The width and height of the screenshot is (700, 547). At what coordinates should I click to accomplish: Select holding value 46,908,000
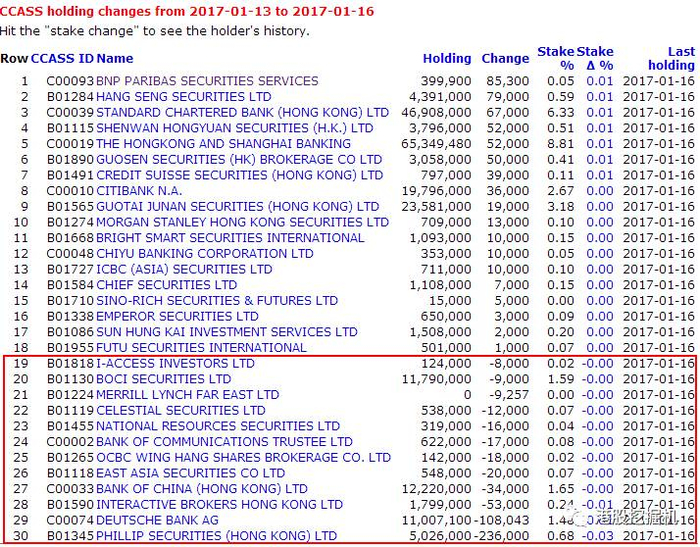pos(436,112)
